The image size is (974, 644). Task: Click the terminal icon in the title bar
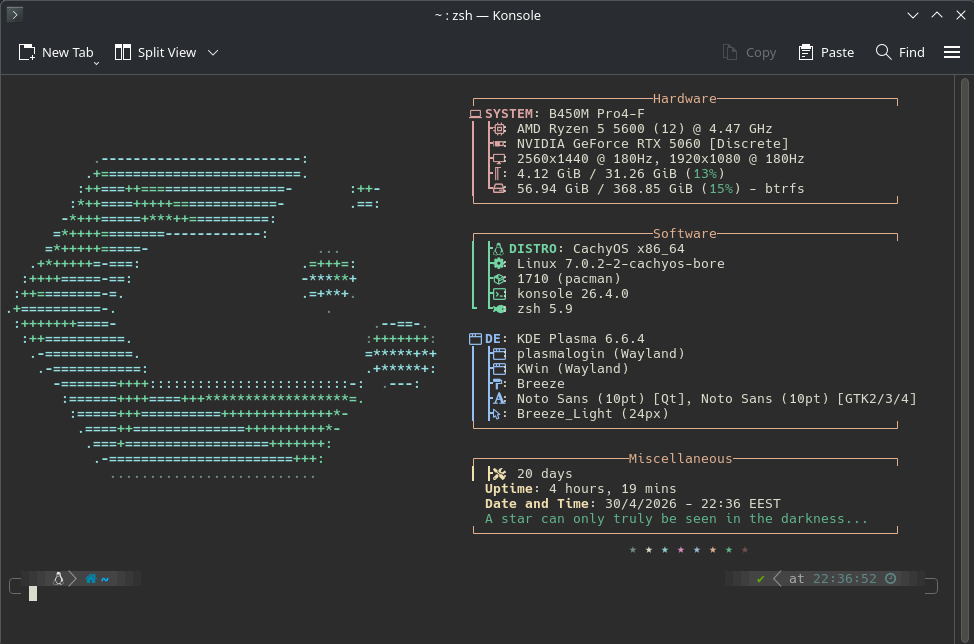click(x=15, y=14)
